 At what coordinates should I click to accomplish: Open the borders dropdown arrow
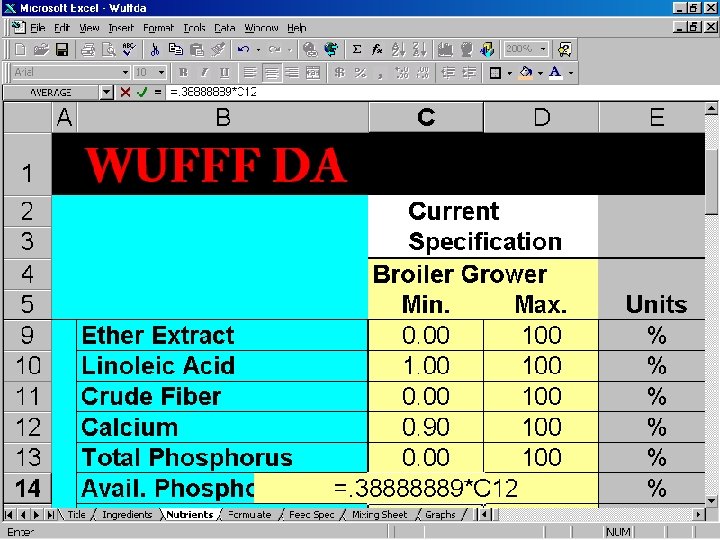tap(510, 73)
